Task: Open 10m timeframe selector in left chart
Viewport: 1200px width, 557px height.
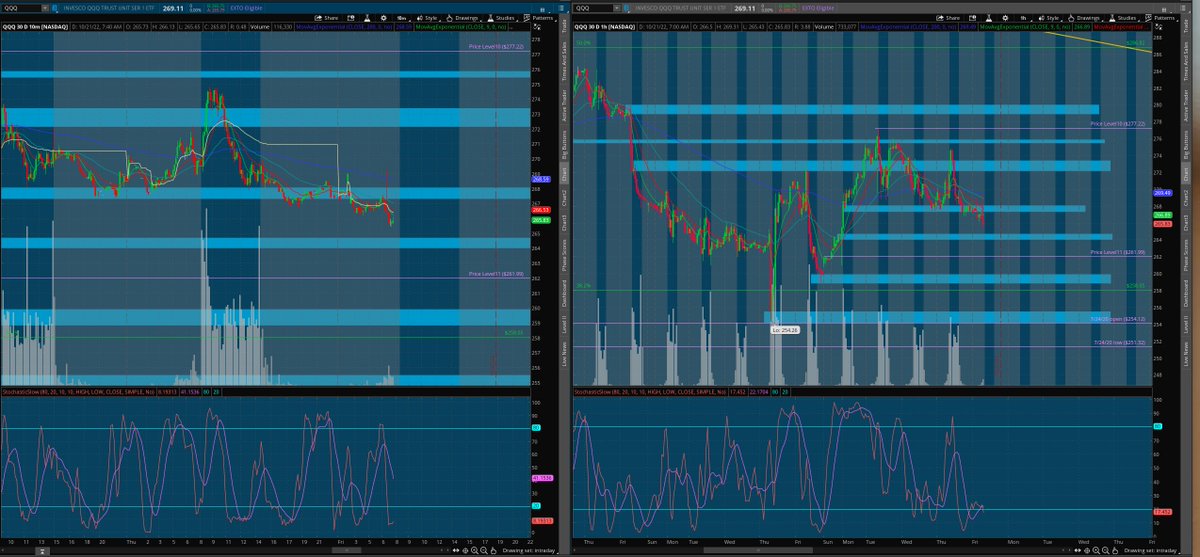Action: pos(402,18)
